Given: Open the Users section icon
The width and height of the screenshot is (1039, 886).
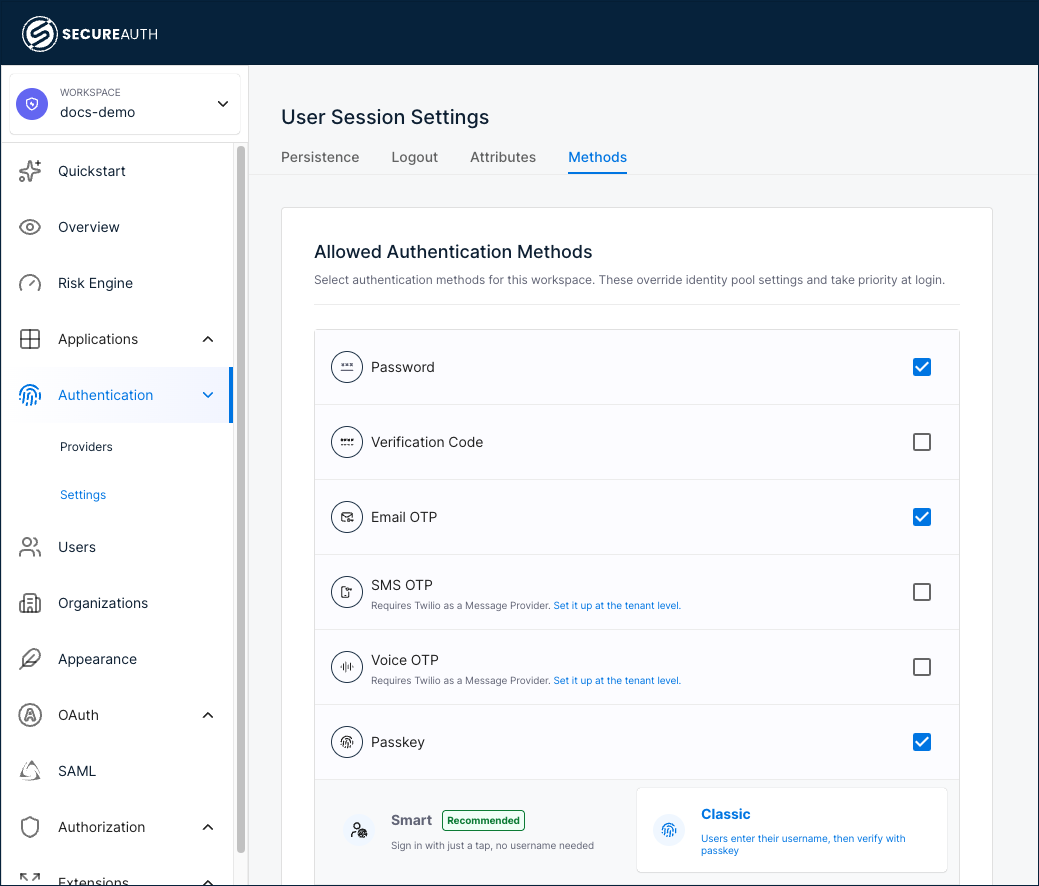Looking at the screenshot, I should coord(30,547).
